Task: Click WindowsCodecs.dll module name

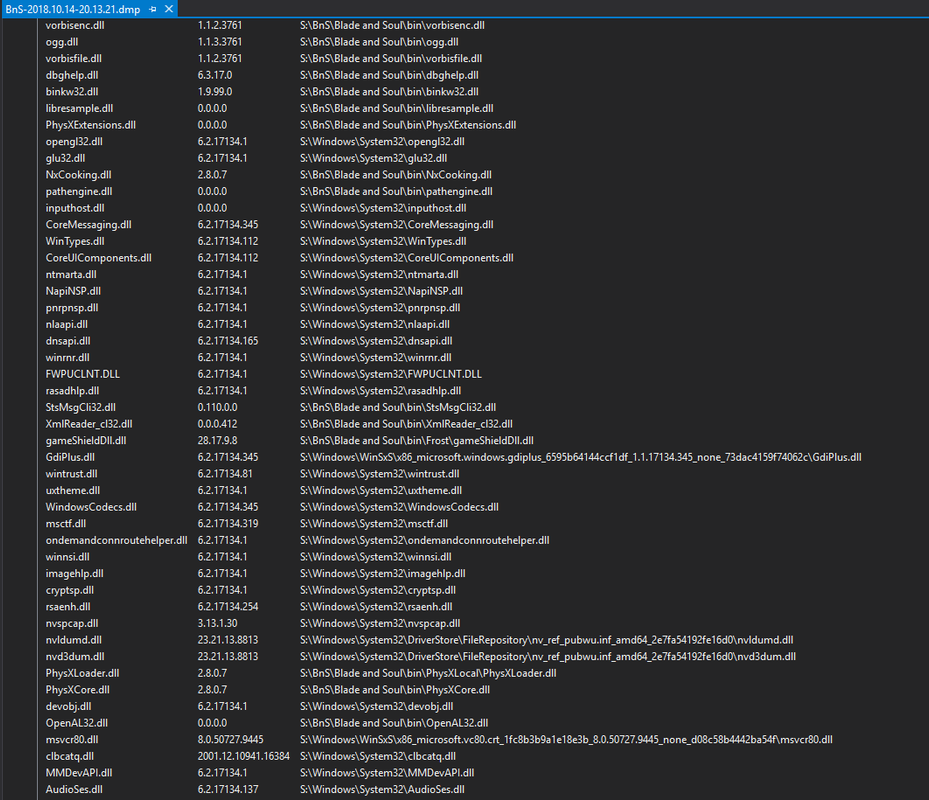Action: click(91, 507)
